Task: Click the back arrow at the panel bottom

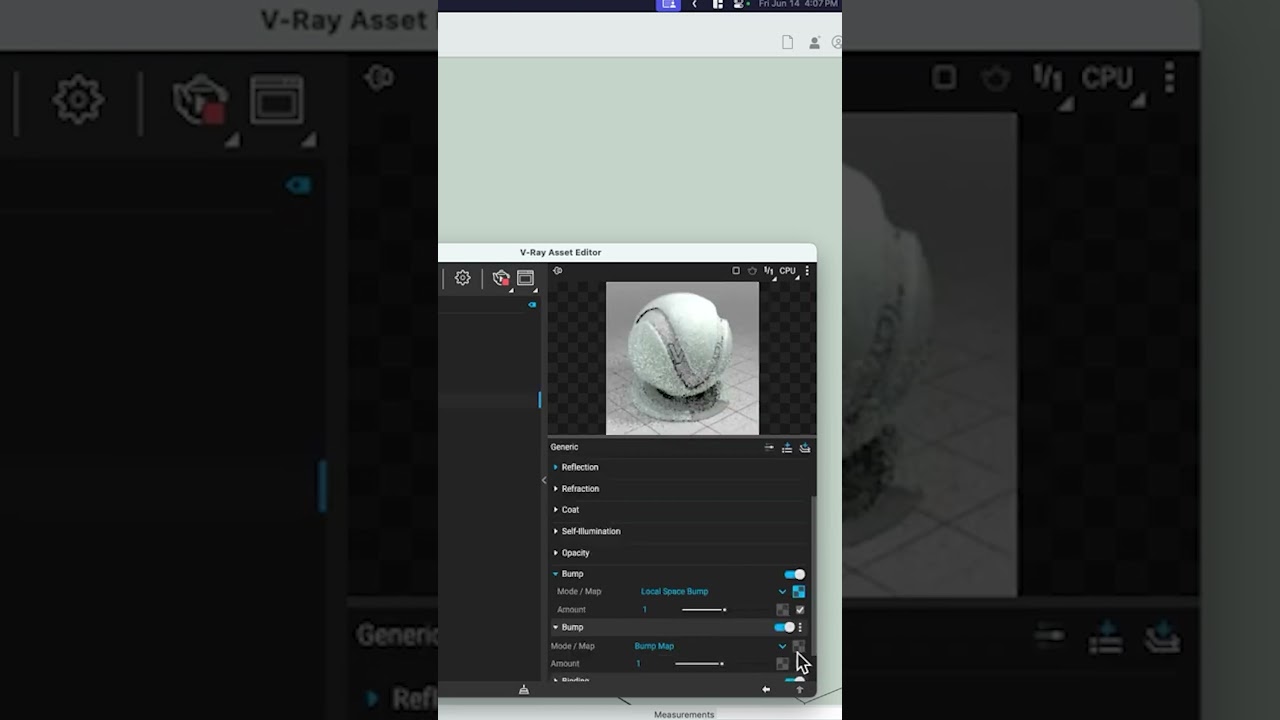Action: (766, 689)
